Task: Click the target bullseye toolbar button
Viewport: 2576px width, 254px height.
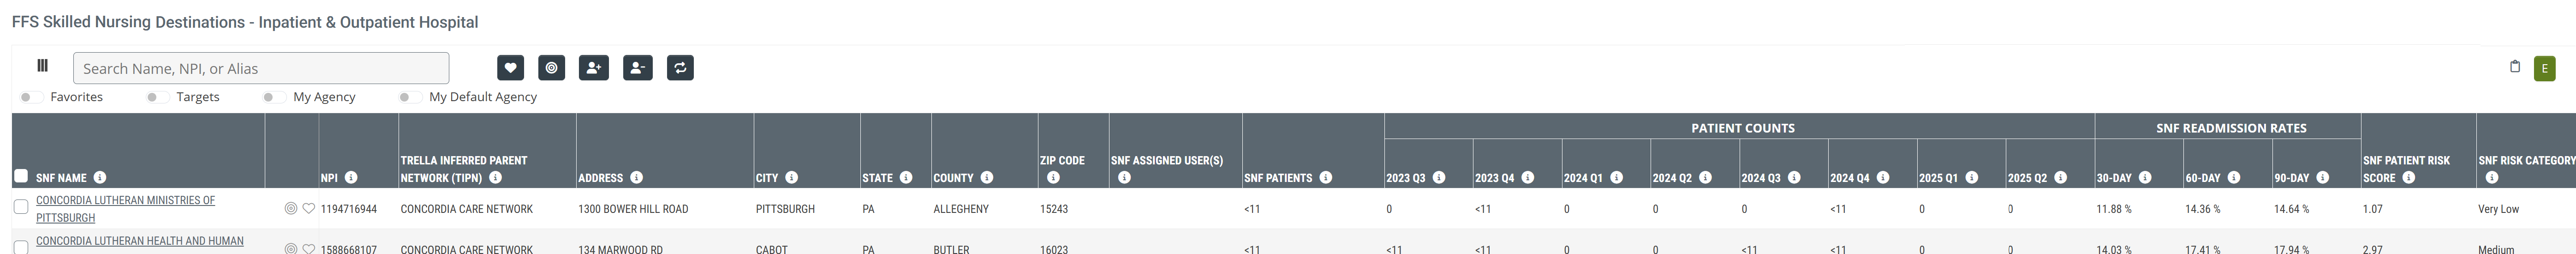Action: (551, 68)
